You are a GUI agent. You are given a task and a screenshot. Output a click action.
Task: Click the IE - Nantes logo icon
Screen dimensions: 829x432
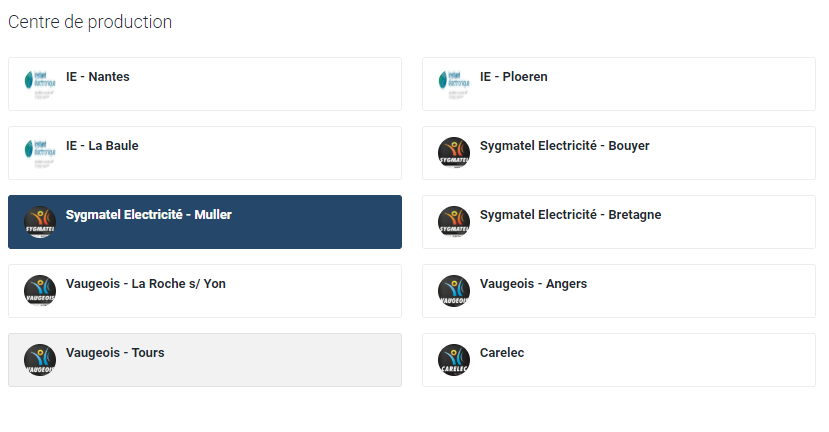point(39,84)
